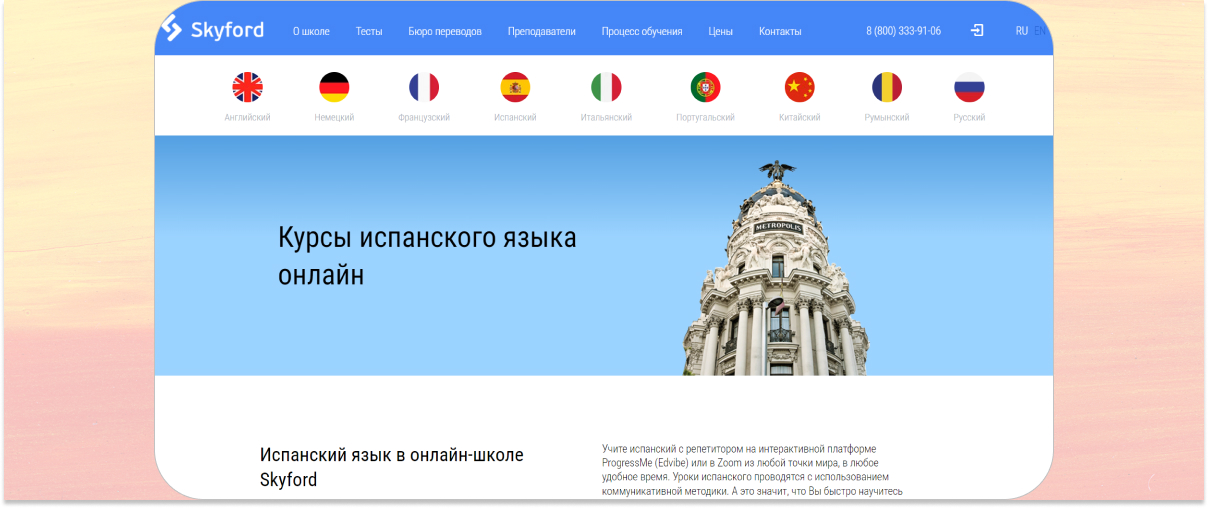This screenshot has height=508, width=1208.
Task: Click the Skyford logo in the header
Action: pos(214,29)
